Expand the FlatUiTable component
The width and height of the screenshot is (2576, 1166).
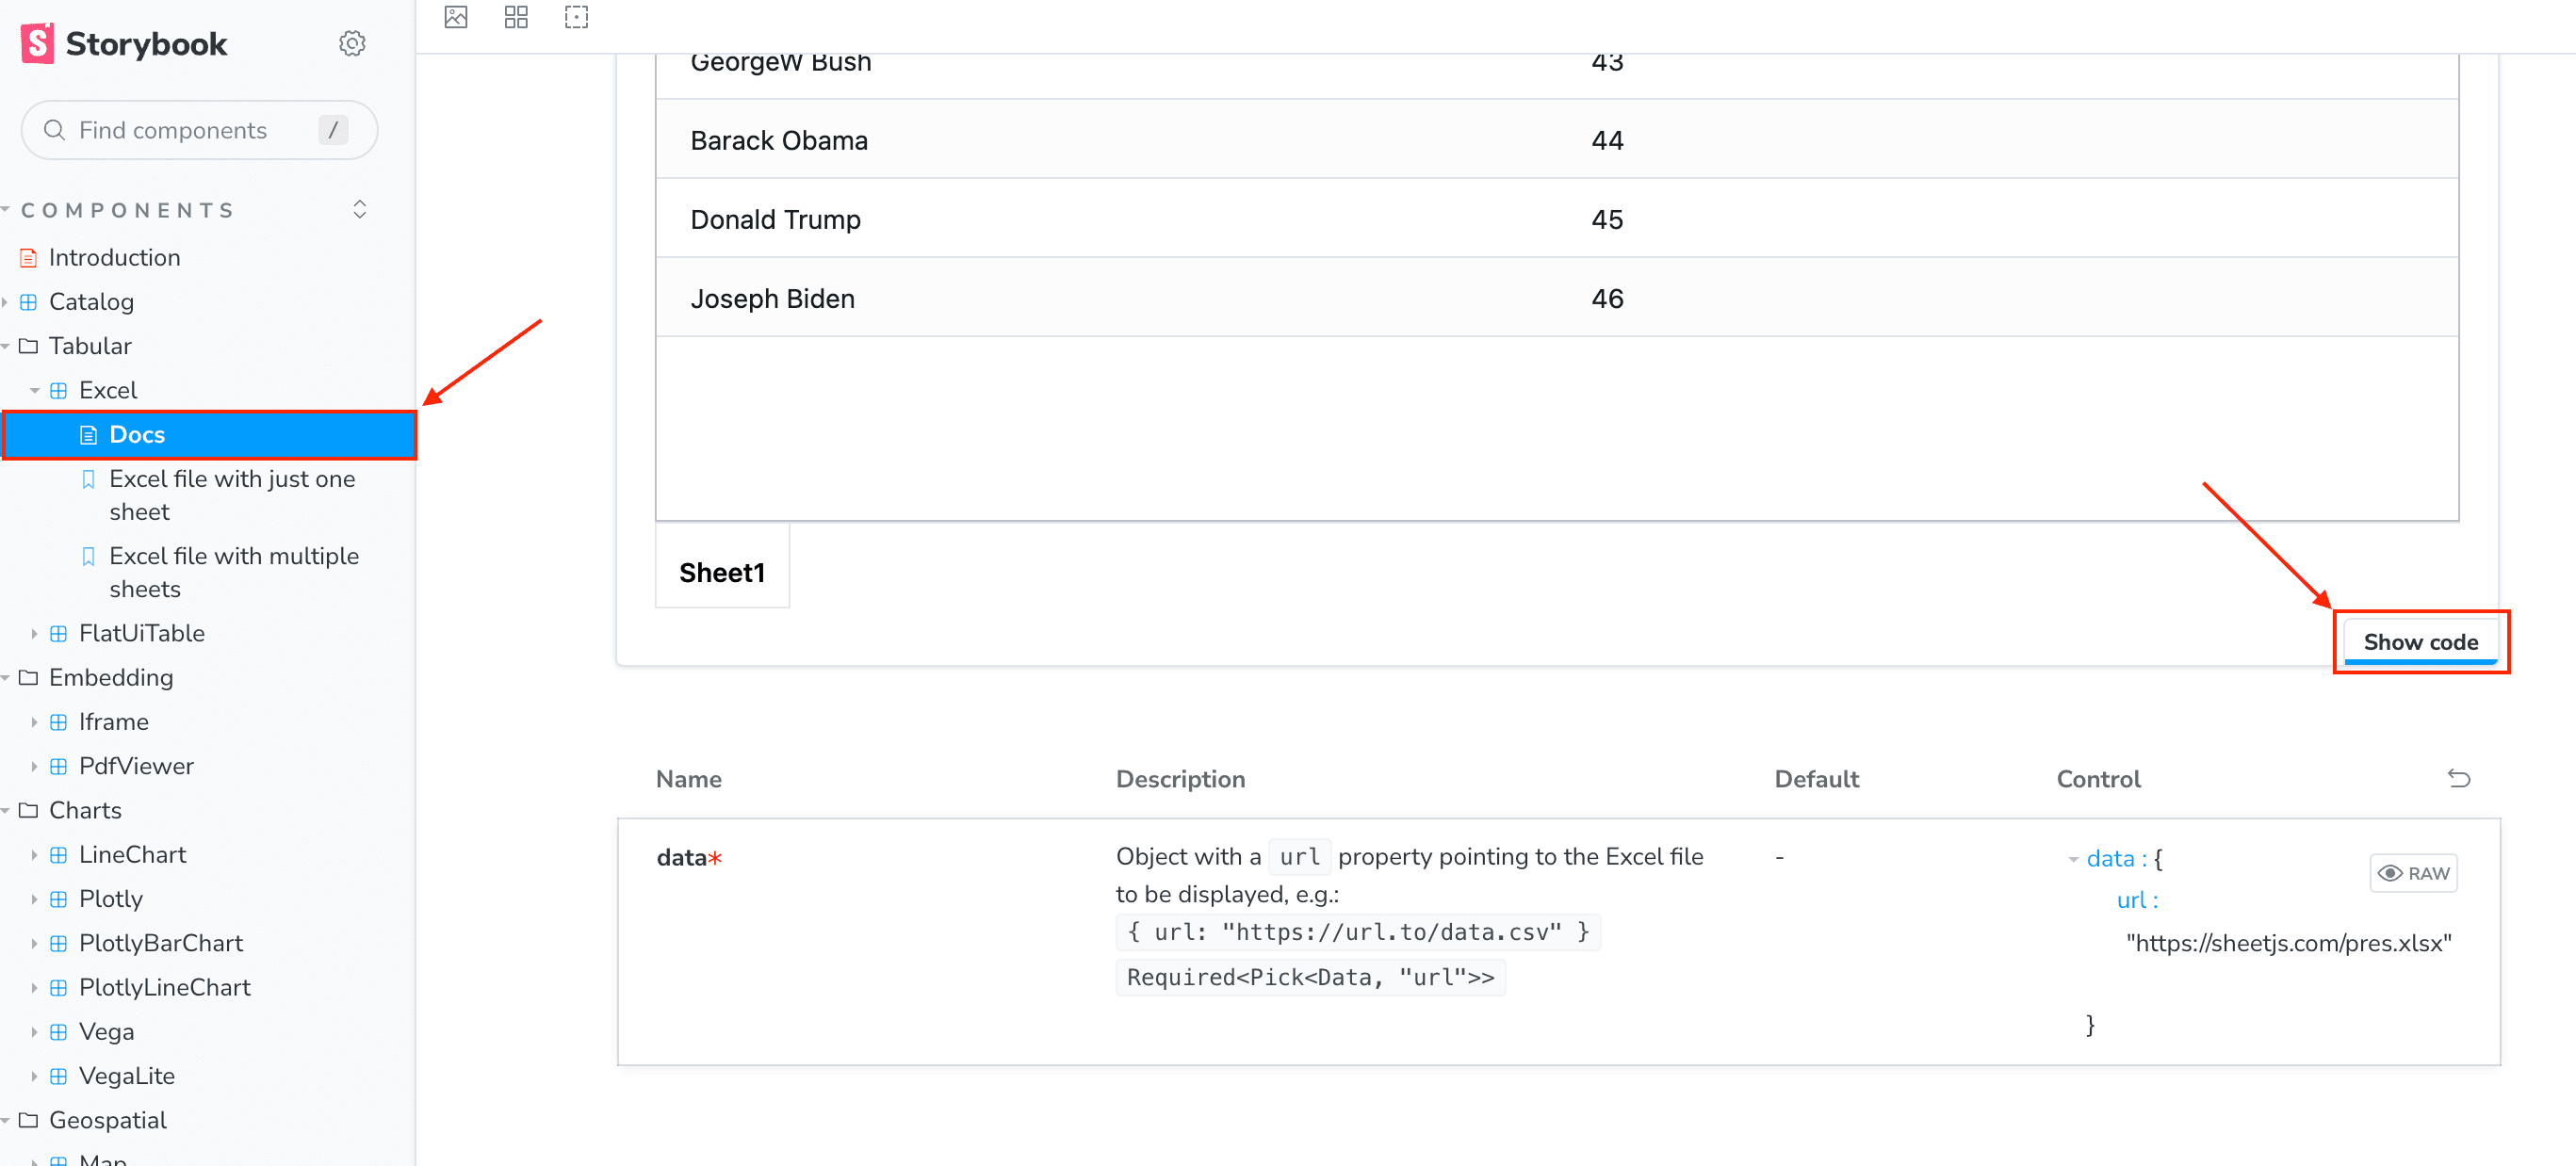pyautogui.click(x=33, y=633)
